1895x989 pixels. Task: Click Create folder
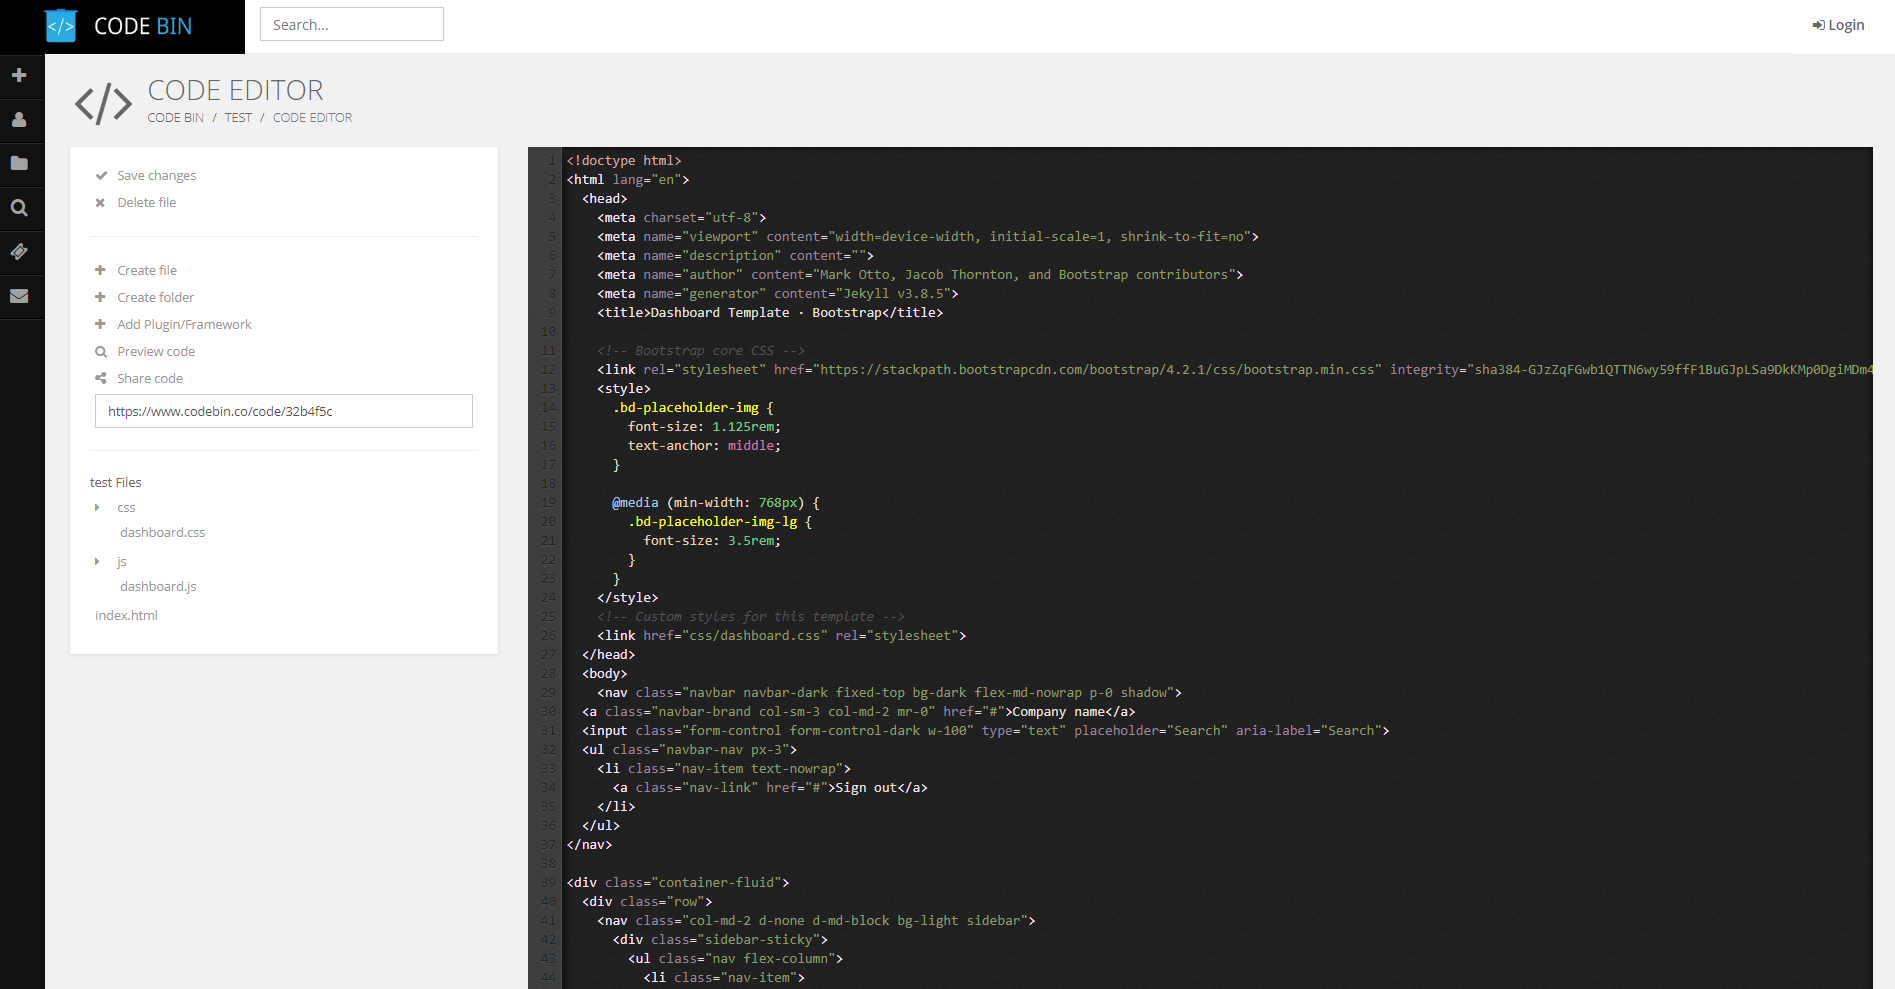[155, 297]
